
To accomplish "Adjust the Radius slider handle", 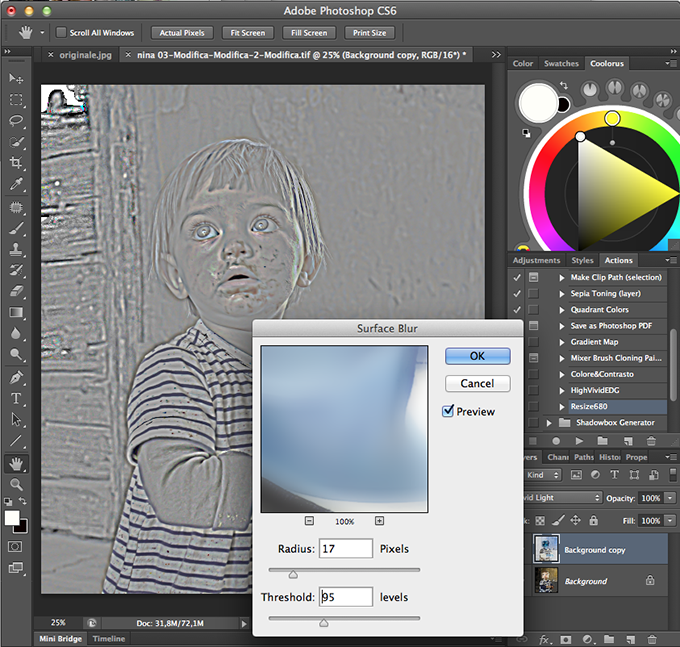I will (x=293, y=575).
